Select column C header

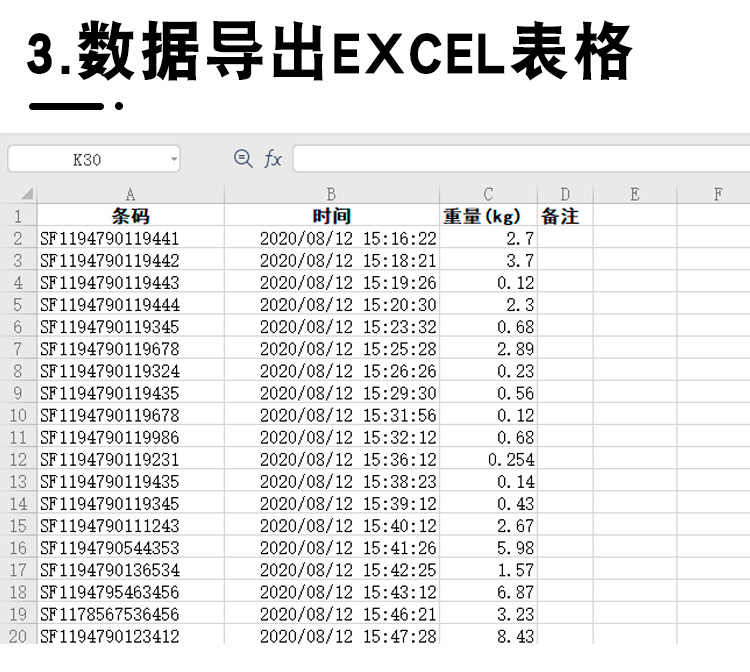(x=488, y=194)
